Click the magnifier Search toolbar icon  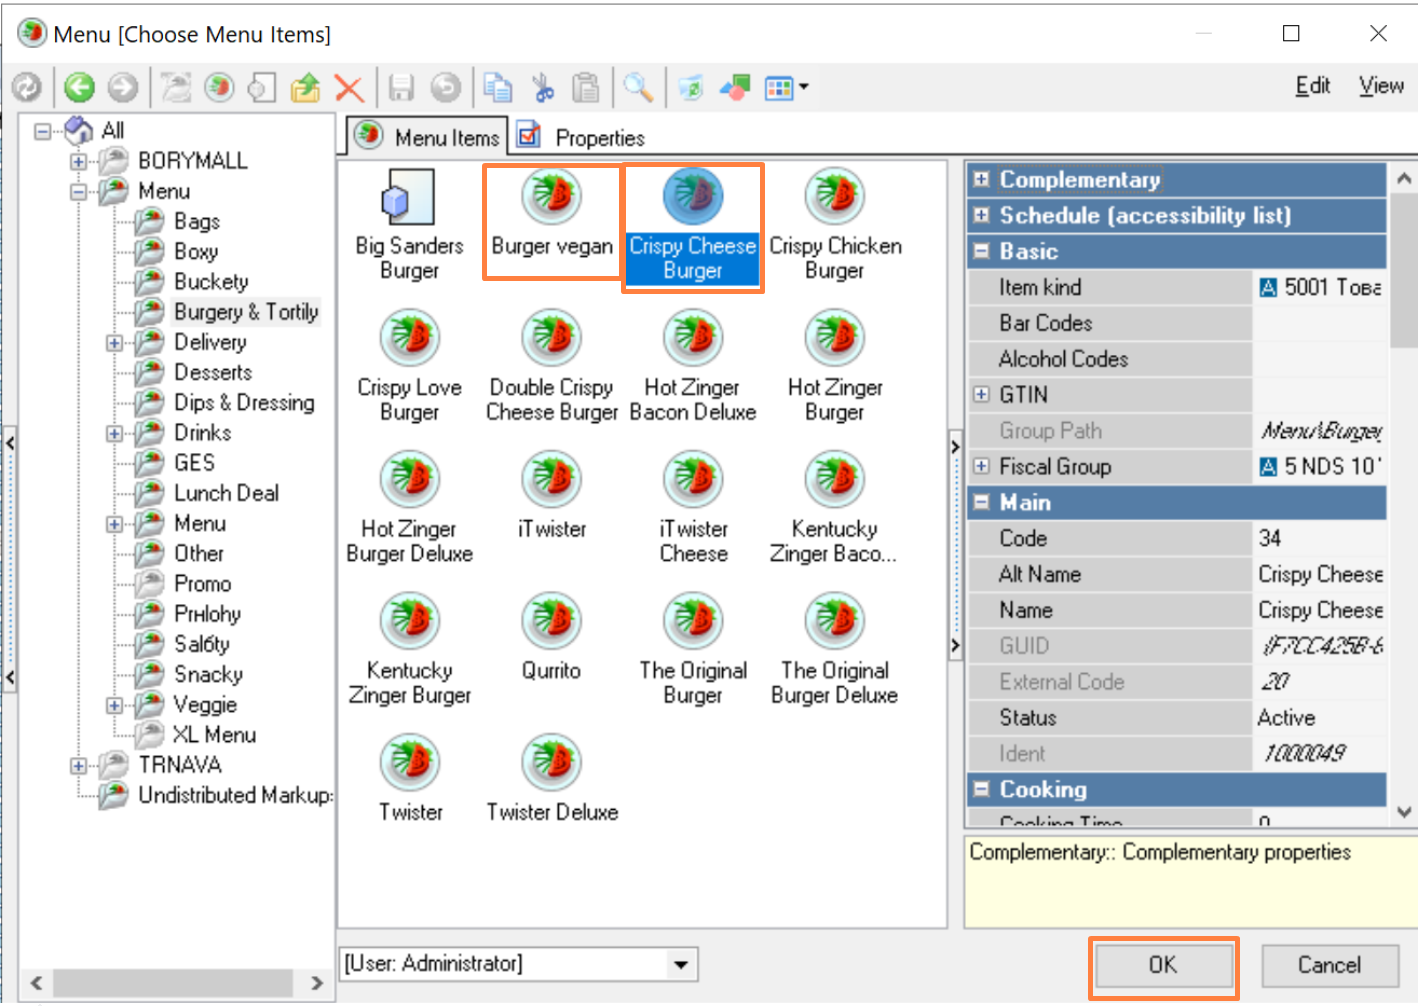coord(638,88)
